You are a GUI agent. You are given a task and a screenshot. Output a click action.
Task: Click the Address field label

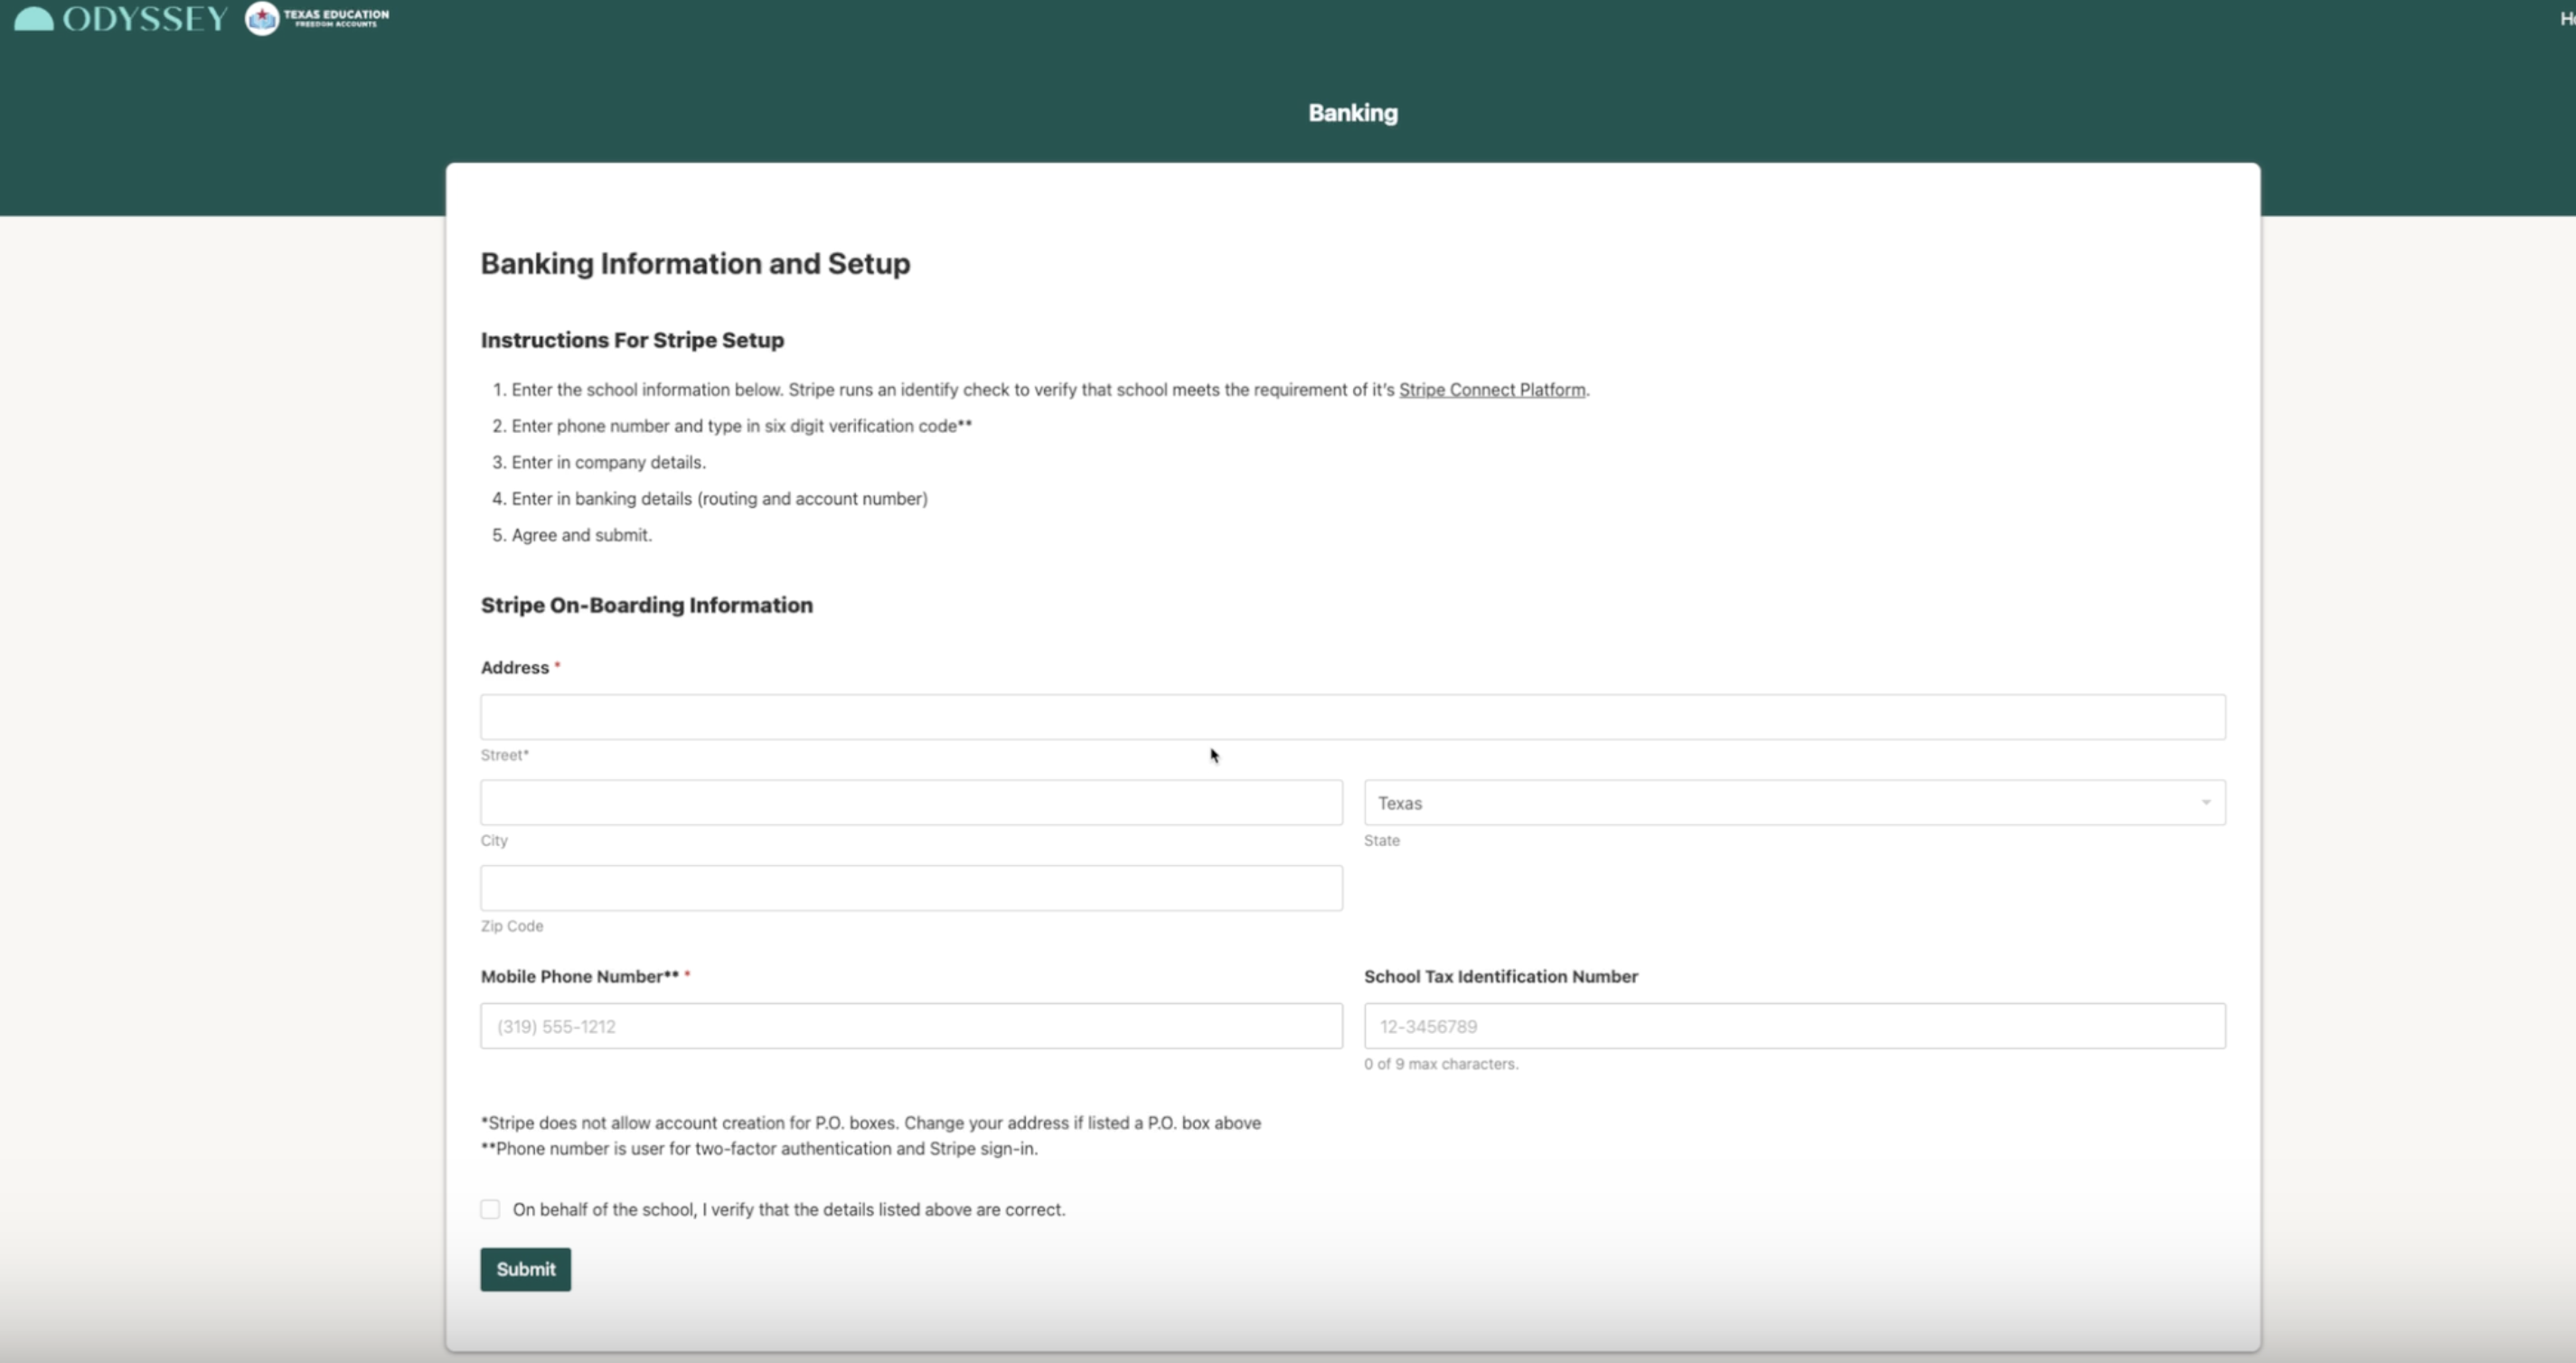[x=515, y=667]
